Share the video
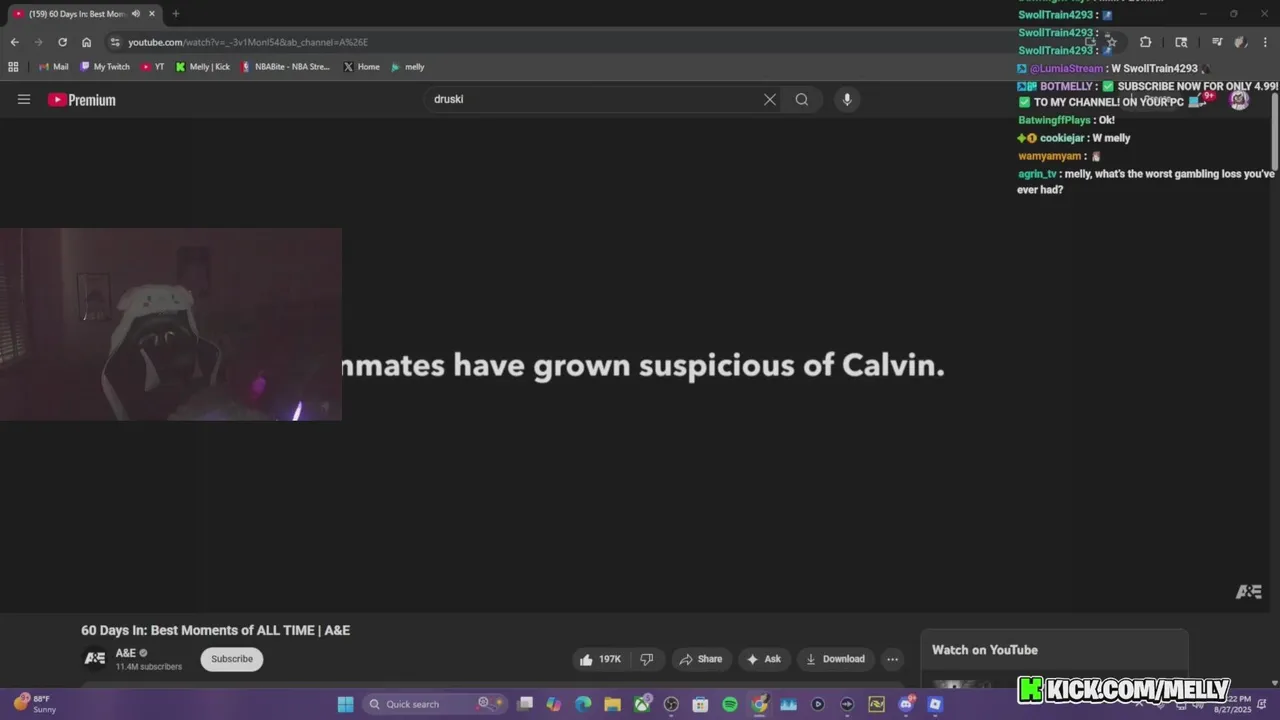The image size is (1280, 720). 700,659
